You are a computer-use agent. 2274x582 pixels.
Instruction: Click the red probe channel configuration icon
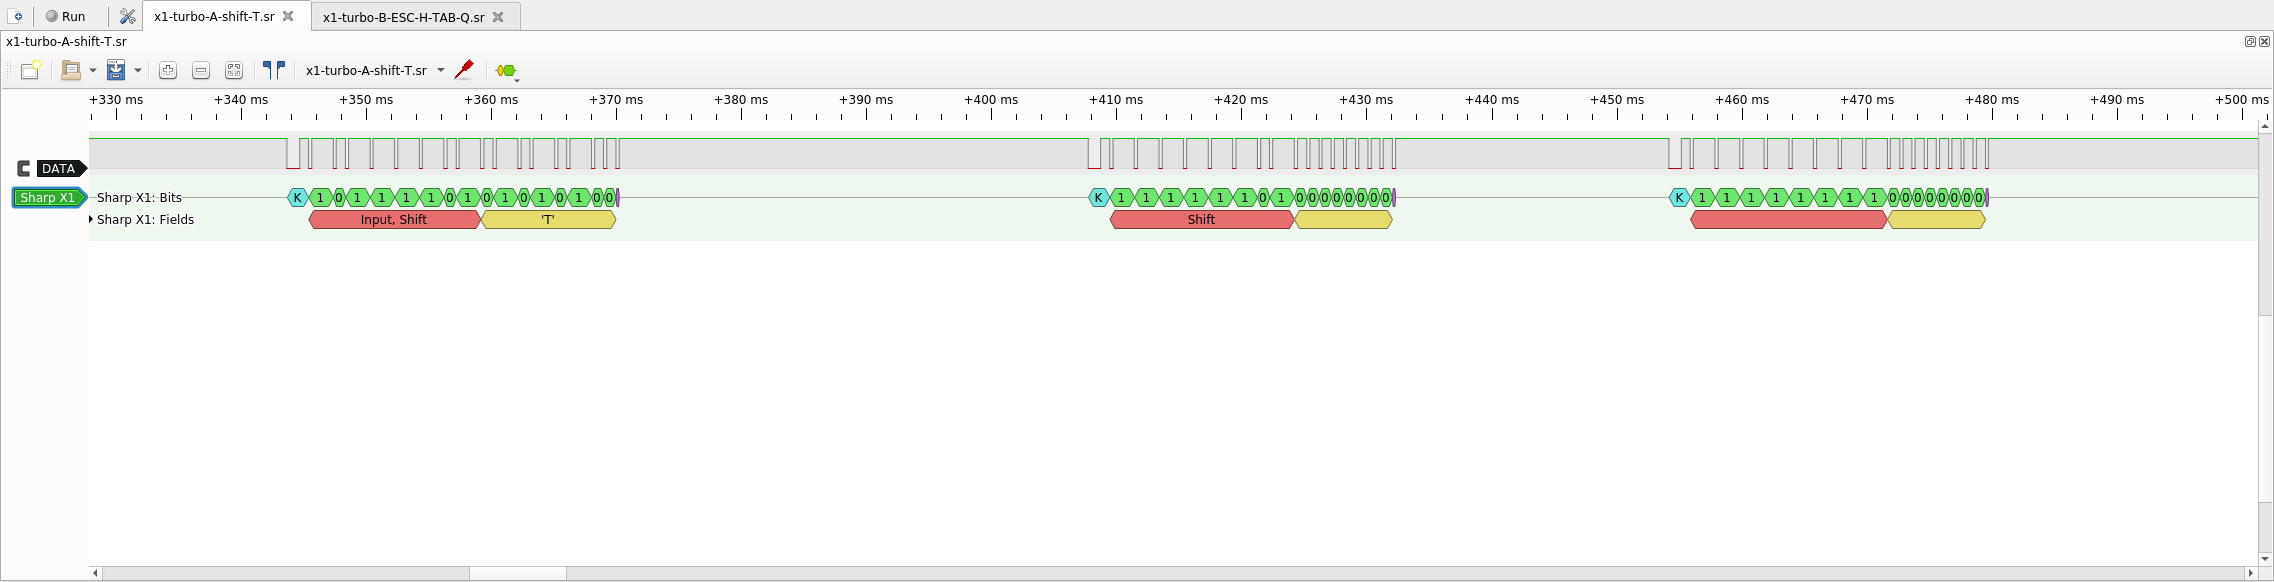(x=464, y=70)
